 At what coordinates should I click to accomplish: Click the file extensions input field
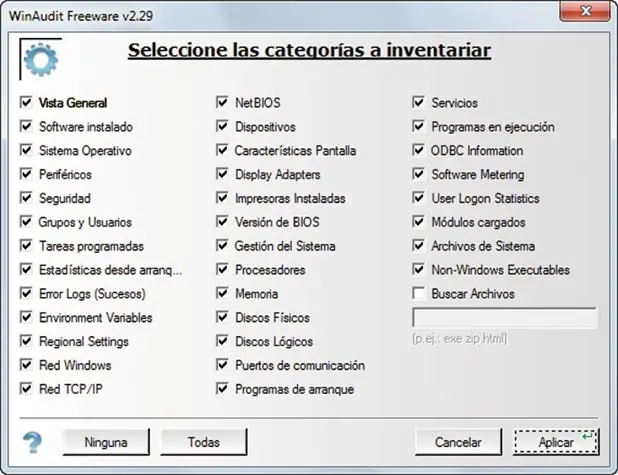point(505,318)
